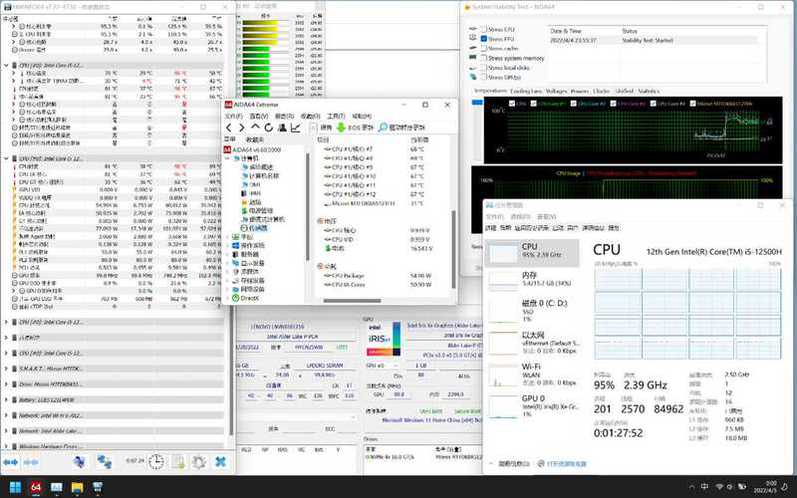This screenshot has width=797, height=498.
Task: Expand the Drive: Micron sensor group in HWiNFO
Action: 6,384
